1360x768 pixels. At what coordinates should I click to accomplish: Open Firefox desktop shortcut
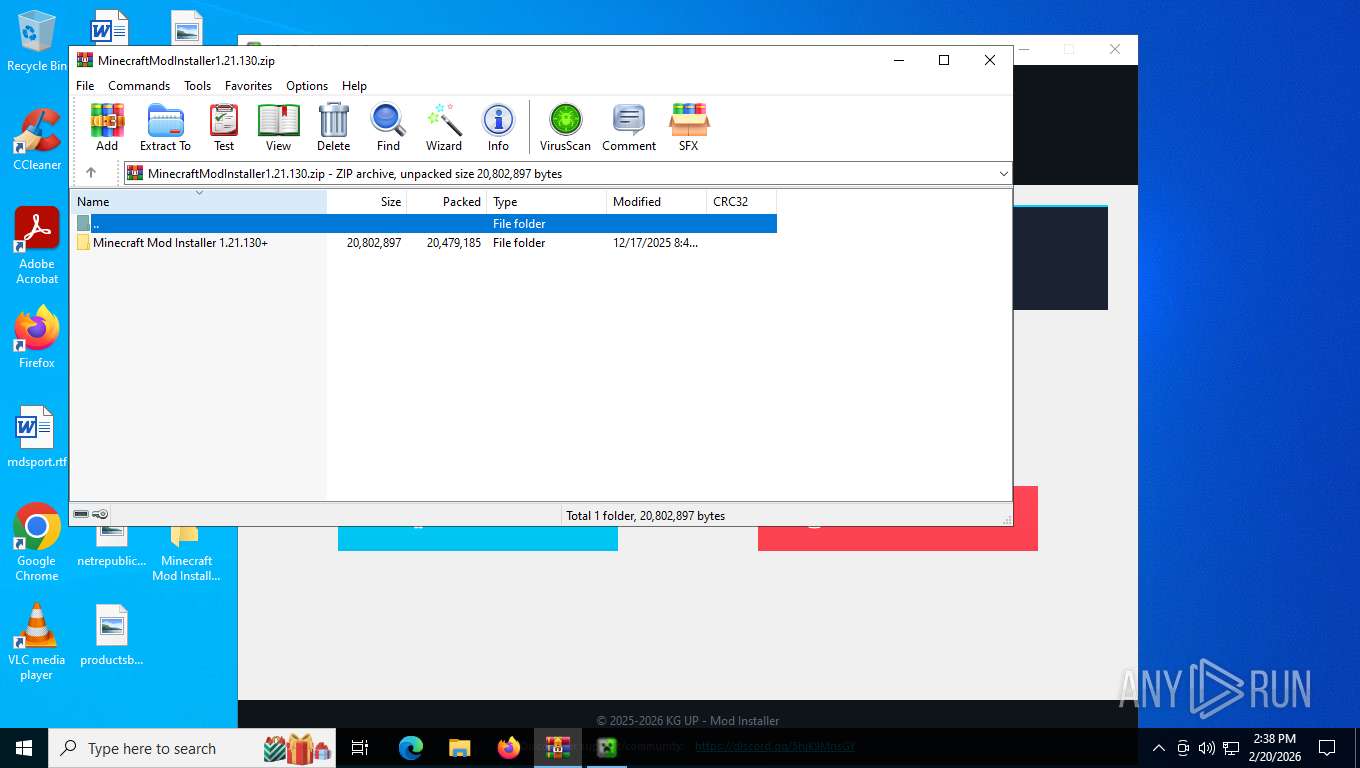pyautogui.click(x=37, y=337)
